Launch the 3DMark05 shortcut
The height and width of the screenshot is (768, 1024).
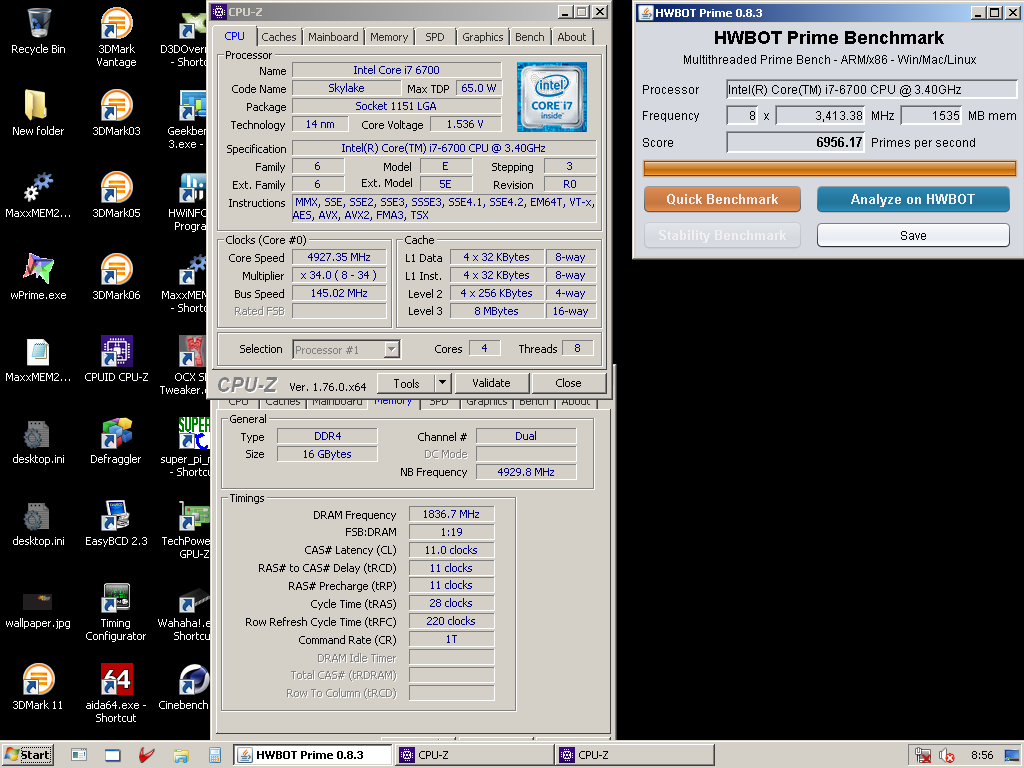[x=116, y=195]
